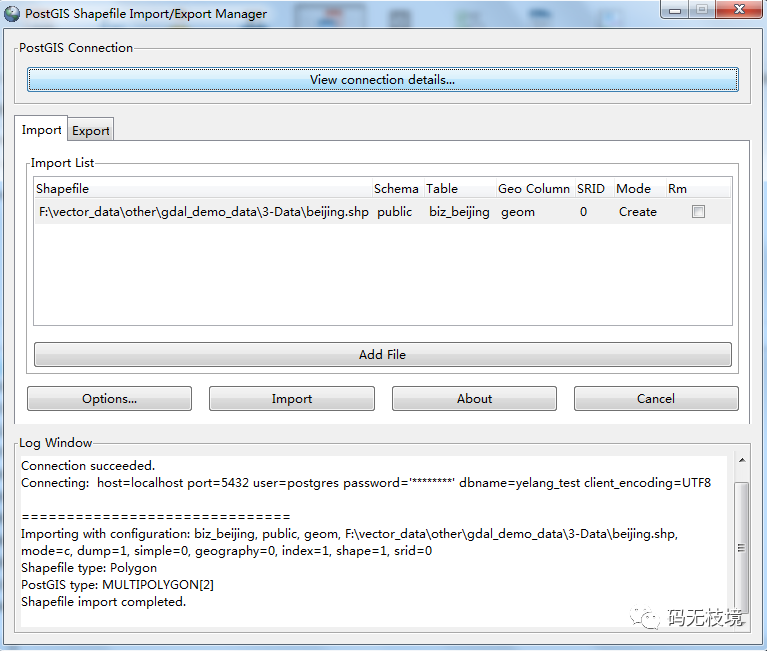767x651 pixels.
Task: Click the 'Shapefile type: Polygon' log line
Action: pyautogui.click(x=89, y=568)
